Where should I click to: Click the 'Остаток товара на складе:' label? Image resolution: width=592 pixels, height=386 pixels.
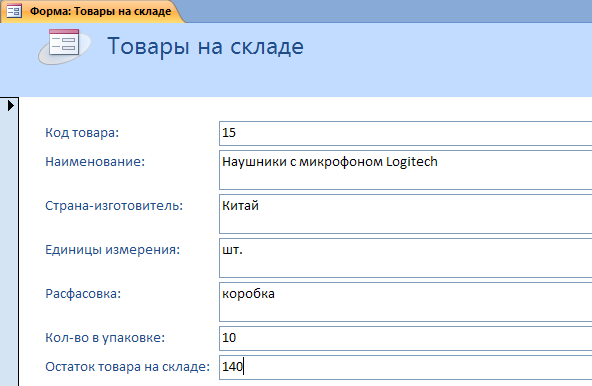point(127,367)
